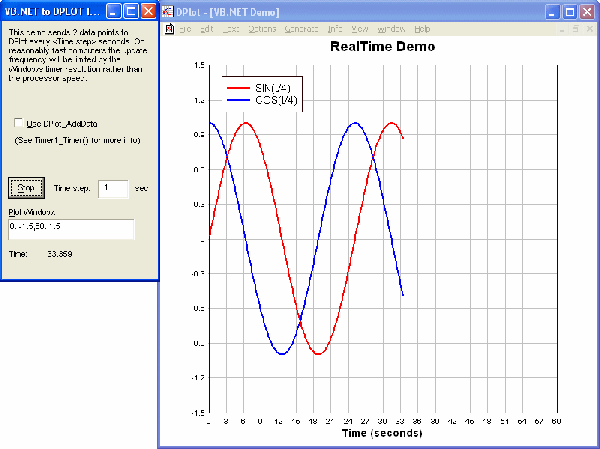The image size is (600, 449).
Task: Minimize the DPlot main window
Action: tap(552, 12)
